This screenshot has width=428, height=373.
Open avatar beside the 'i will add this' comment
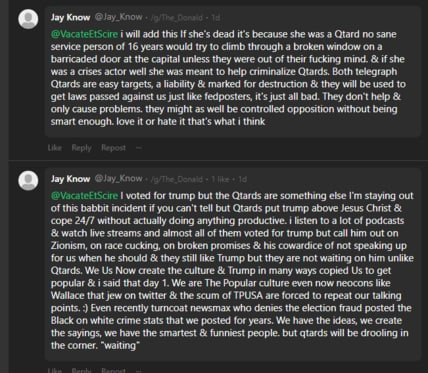pyautogui.click(x=28, y=19)
